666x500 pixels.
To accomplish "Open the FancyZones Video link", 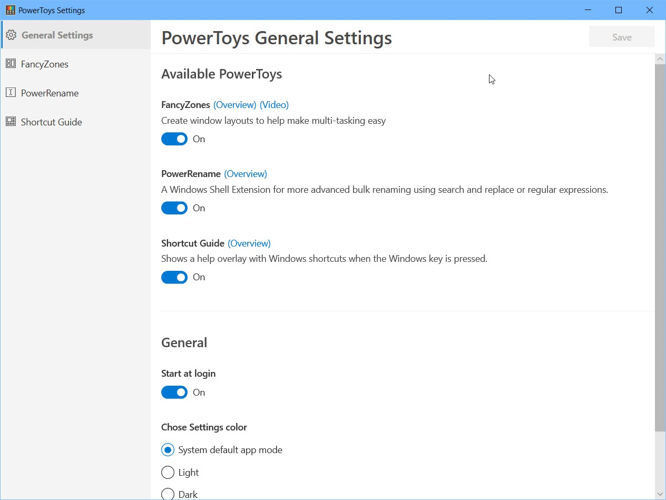I will click(274, 105).
